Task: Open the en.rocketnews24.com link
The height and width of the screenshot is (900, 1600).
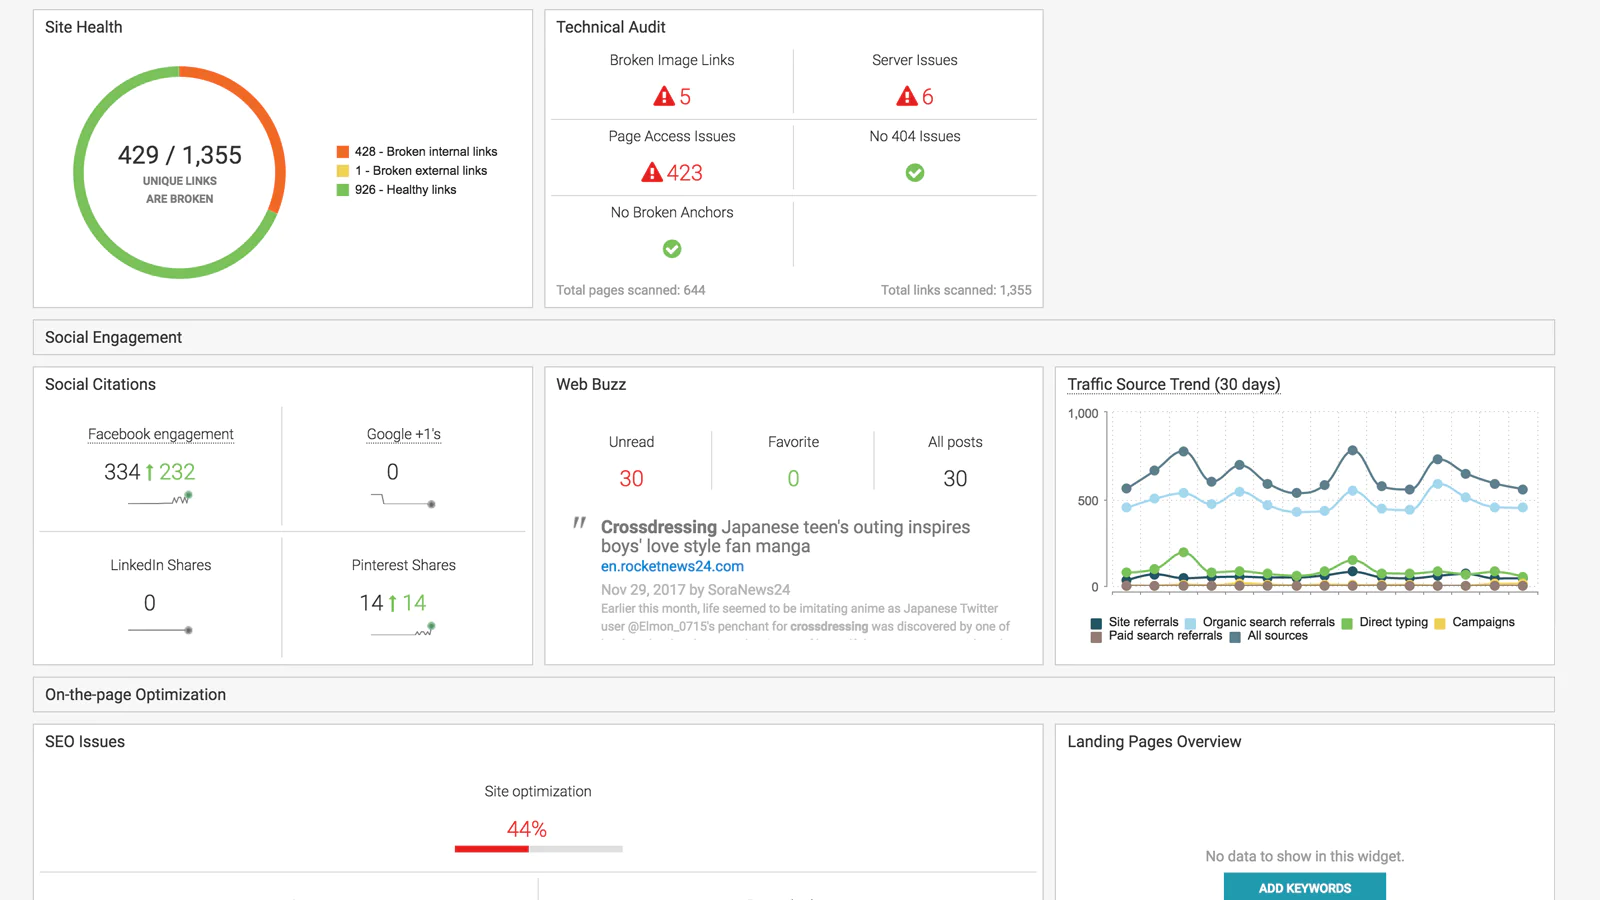Action: coord(672,566)
